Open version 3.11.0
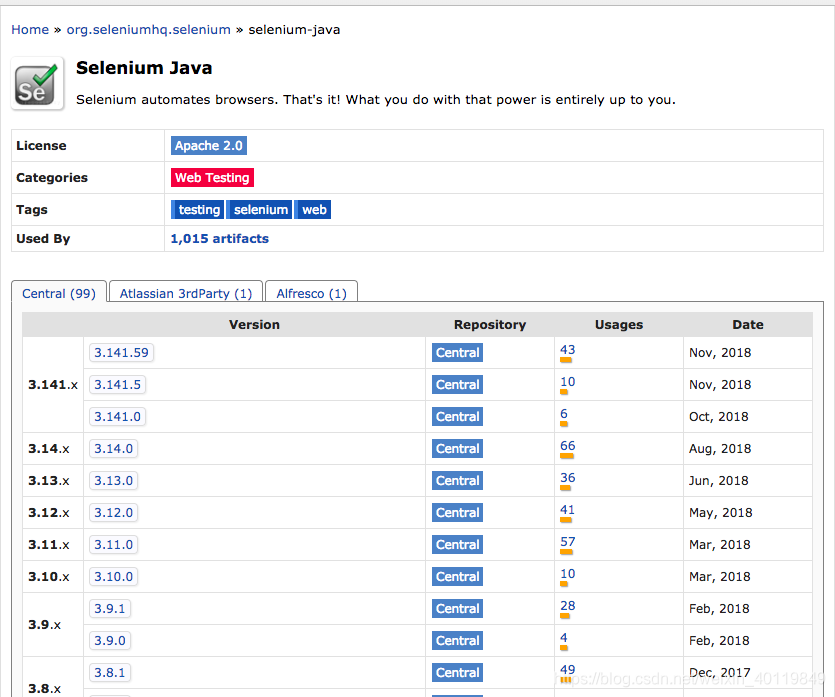The width and height of the screenshot is (835, 697). pyautogui.click(x=113, y=544)
